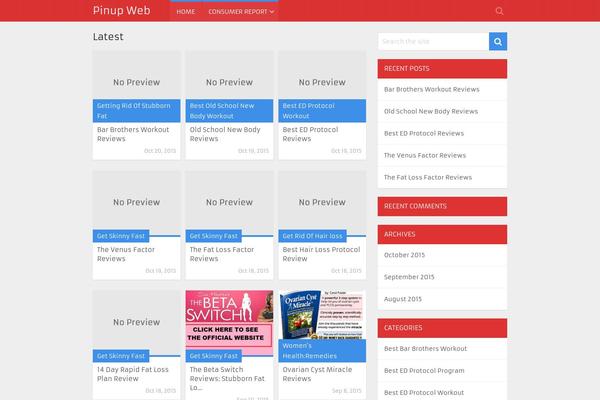This screenshot has height=400, width=600.
Task: Click the blue sidebar search button
Action: (x=498, y=41)
